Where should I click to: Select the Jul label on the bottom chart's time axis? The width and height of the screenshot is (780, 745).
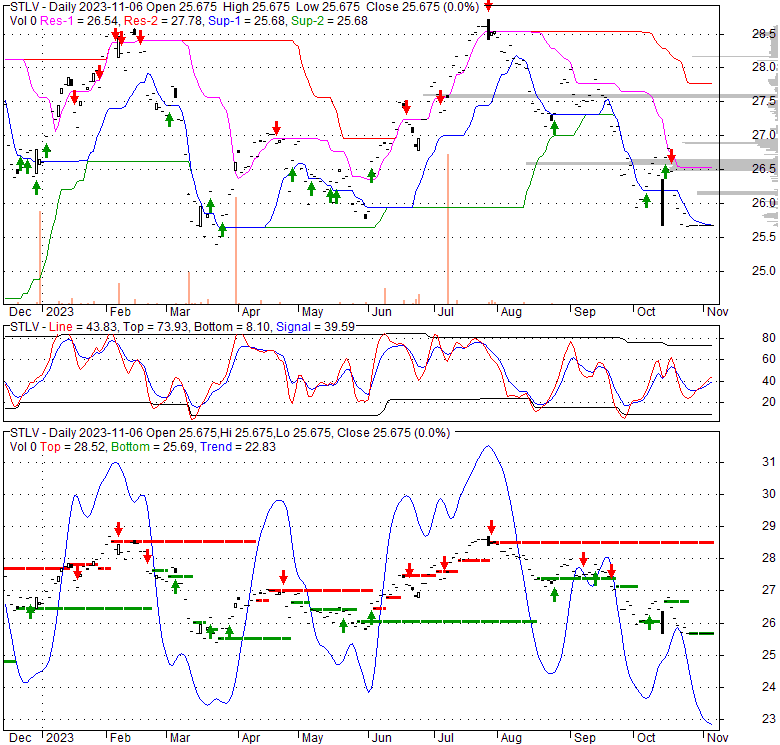pyautogui.click(x=446, y=738)
